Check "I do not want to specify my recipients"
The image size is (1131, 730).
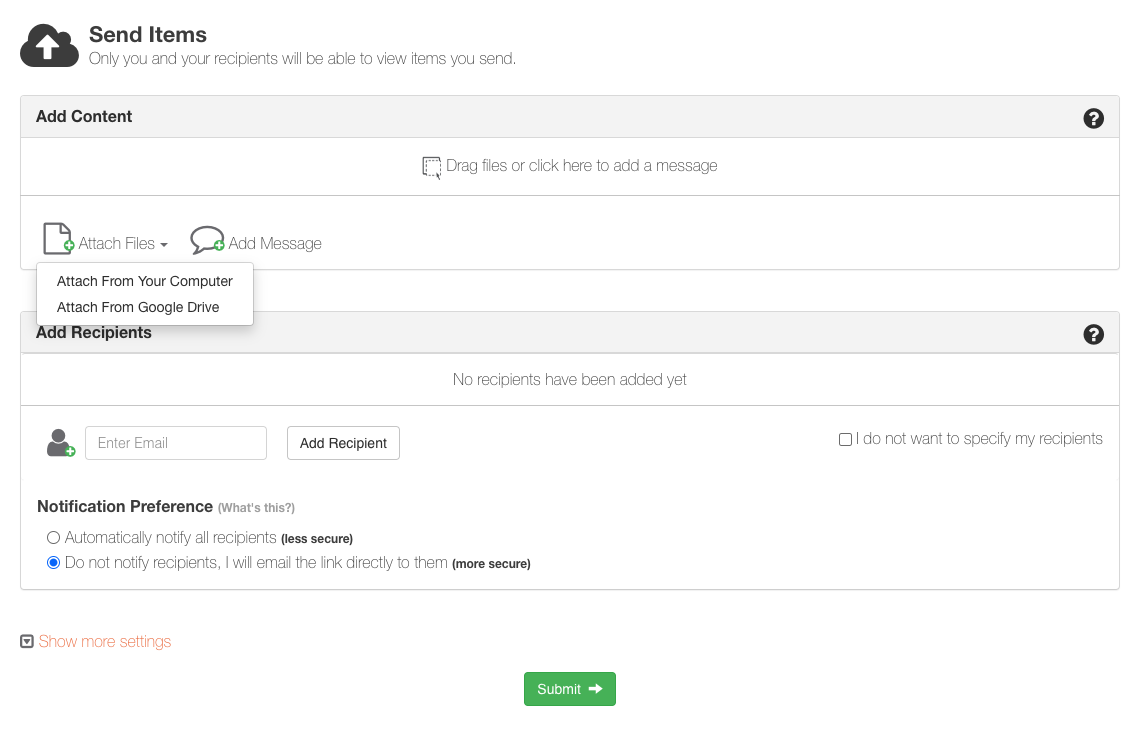point(846,439)
